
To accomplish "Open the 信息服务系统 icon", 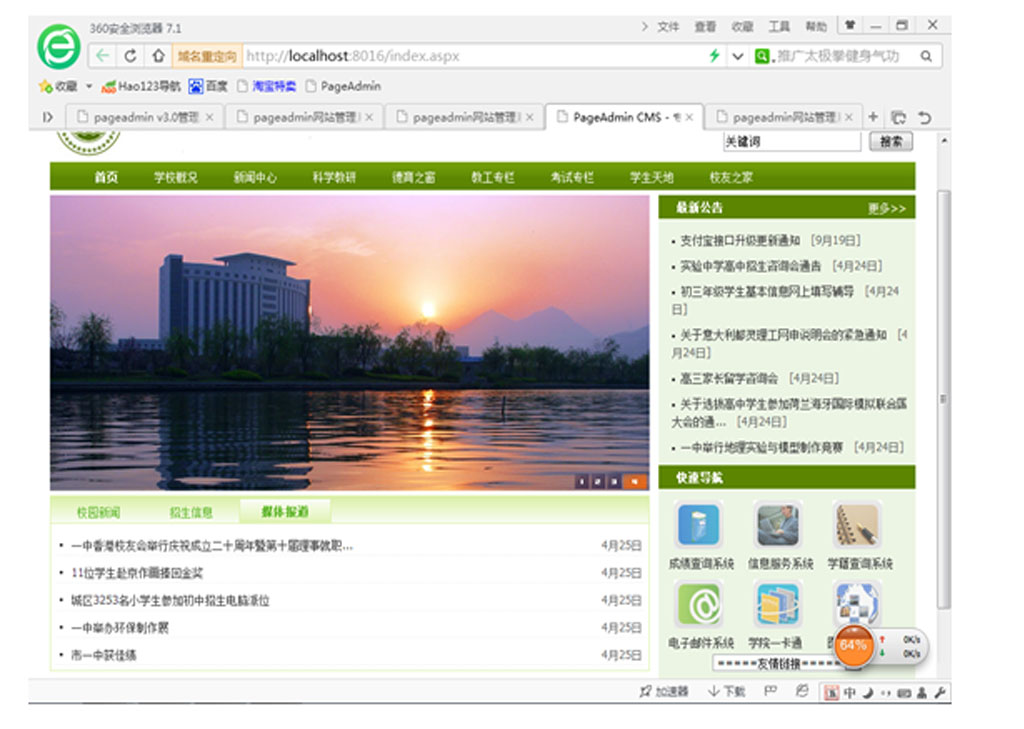I will click(x=778, y=525).
